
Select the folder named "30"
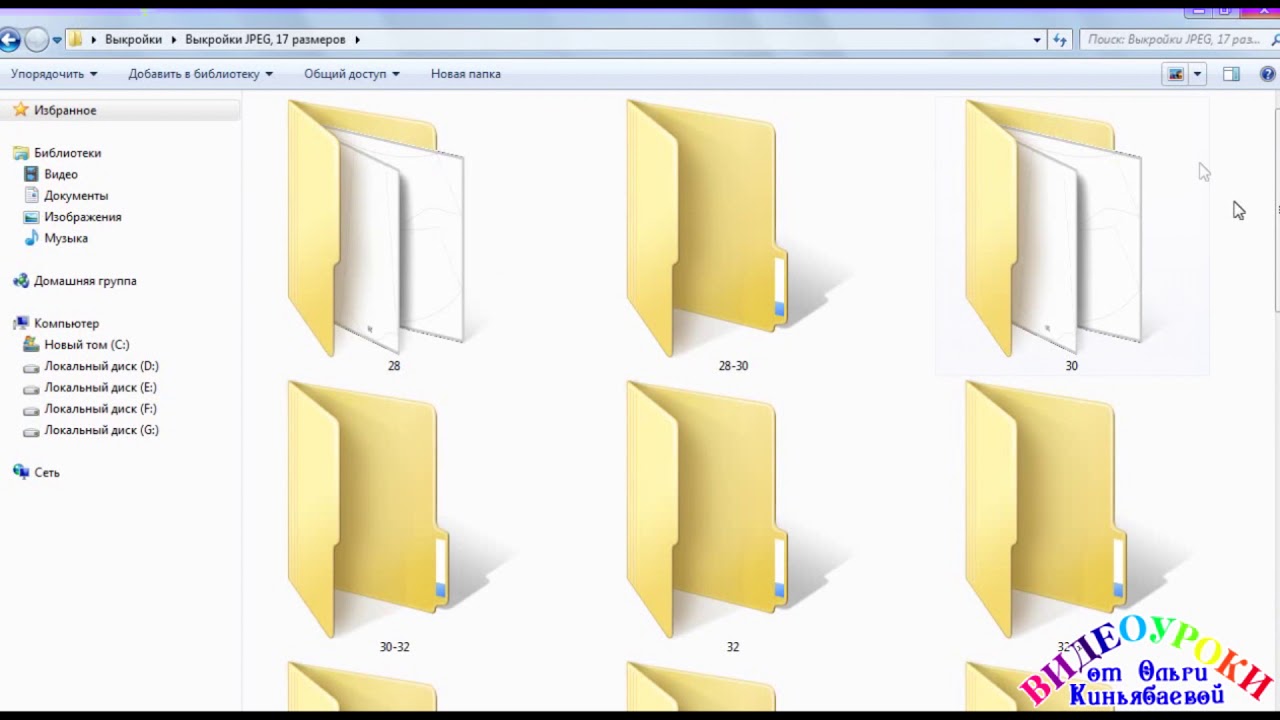1072,237
